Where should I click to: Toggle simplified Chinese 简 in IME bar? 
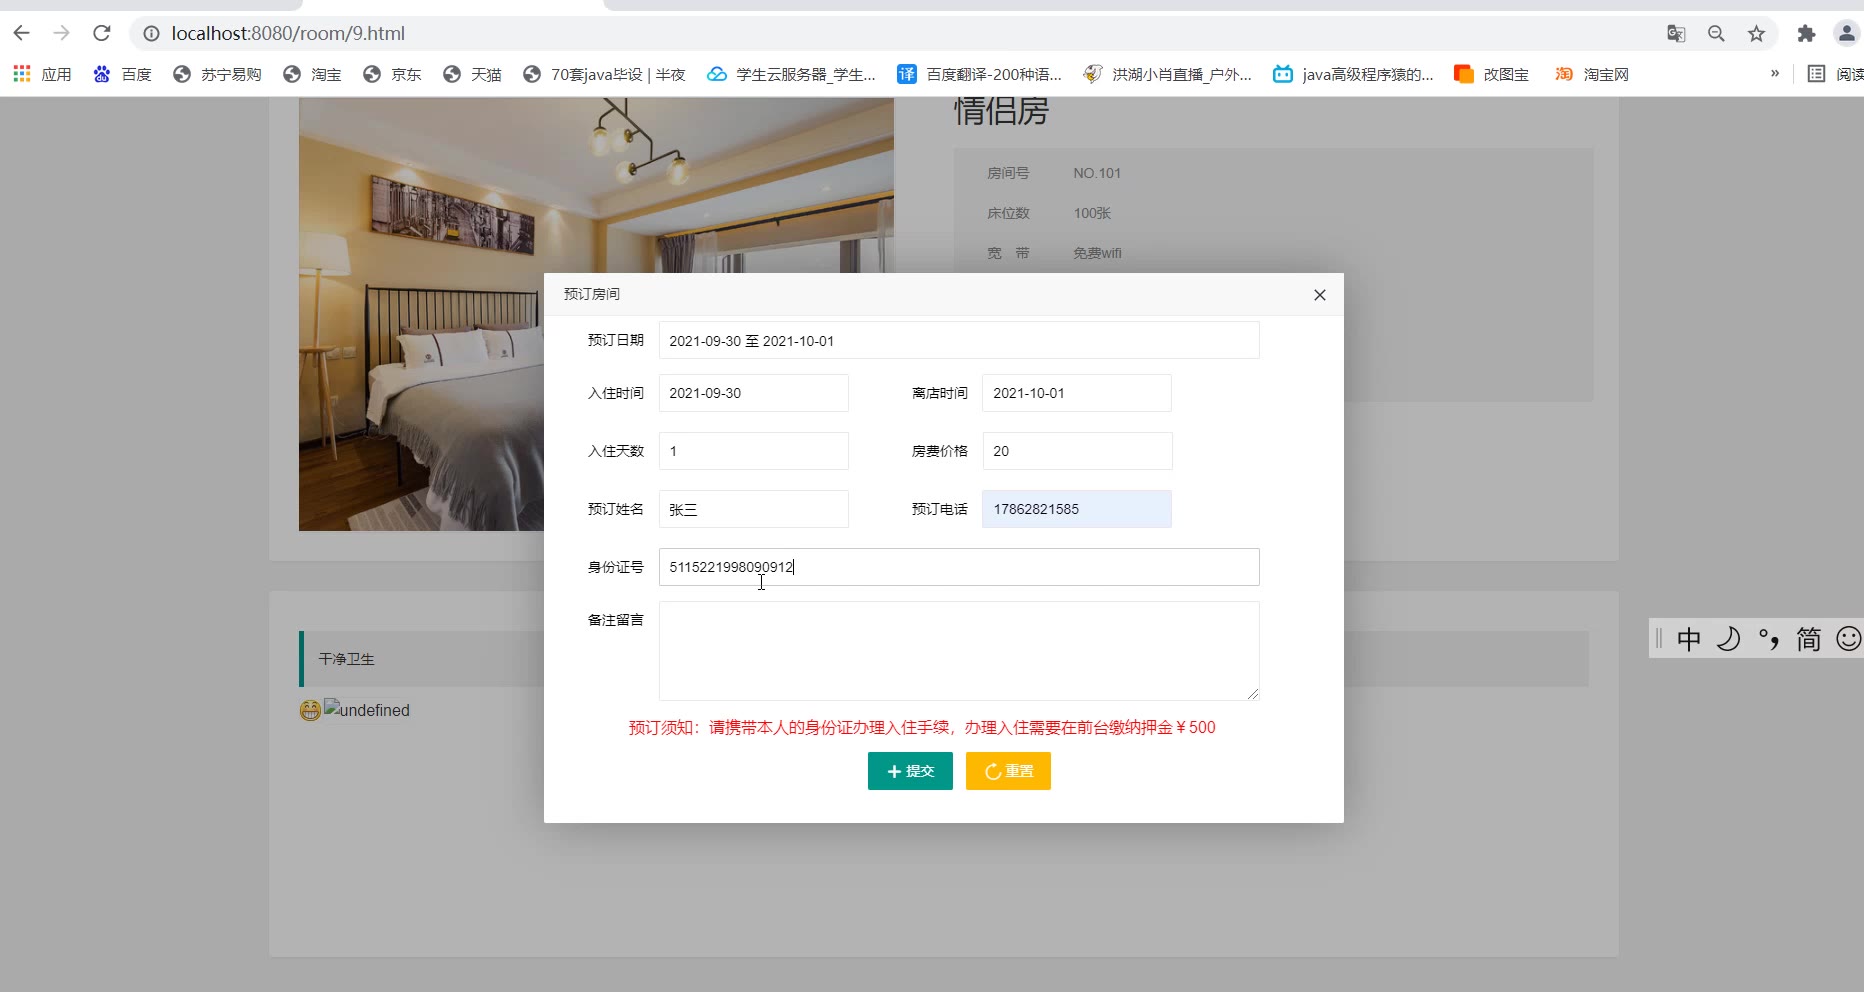(x=1809, y=639)
